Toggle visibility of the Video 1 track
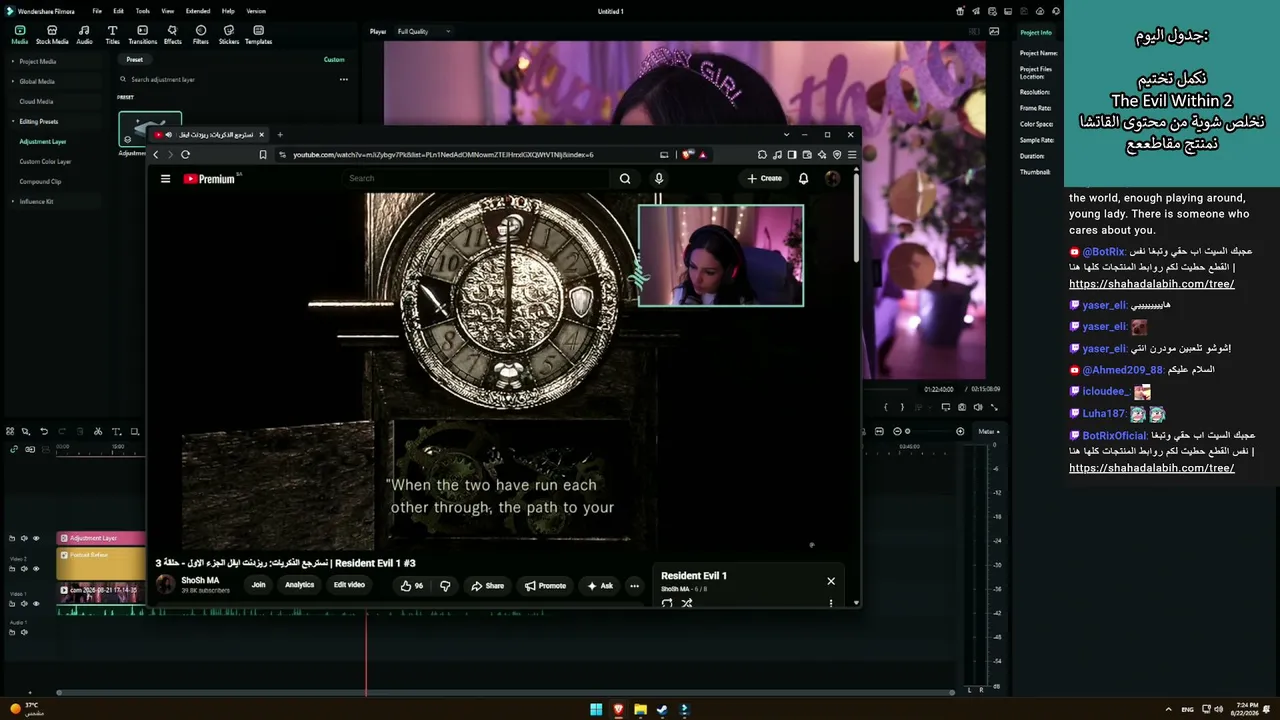Viewport: 1280px width, 720px height. [36, 604]
